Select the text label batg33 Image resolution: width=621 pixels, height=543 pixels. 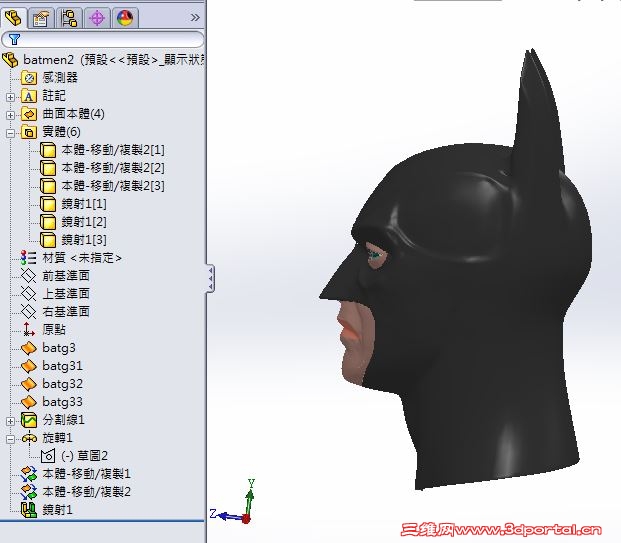pos(63,402)
